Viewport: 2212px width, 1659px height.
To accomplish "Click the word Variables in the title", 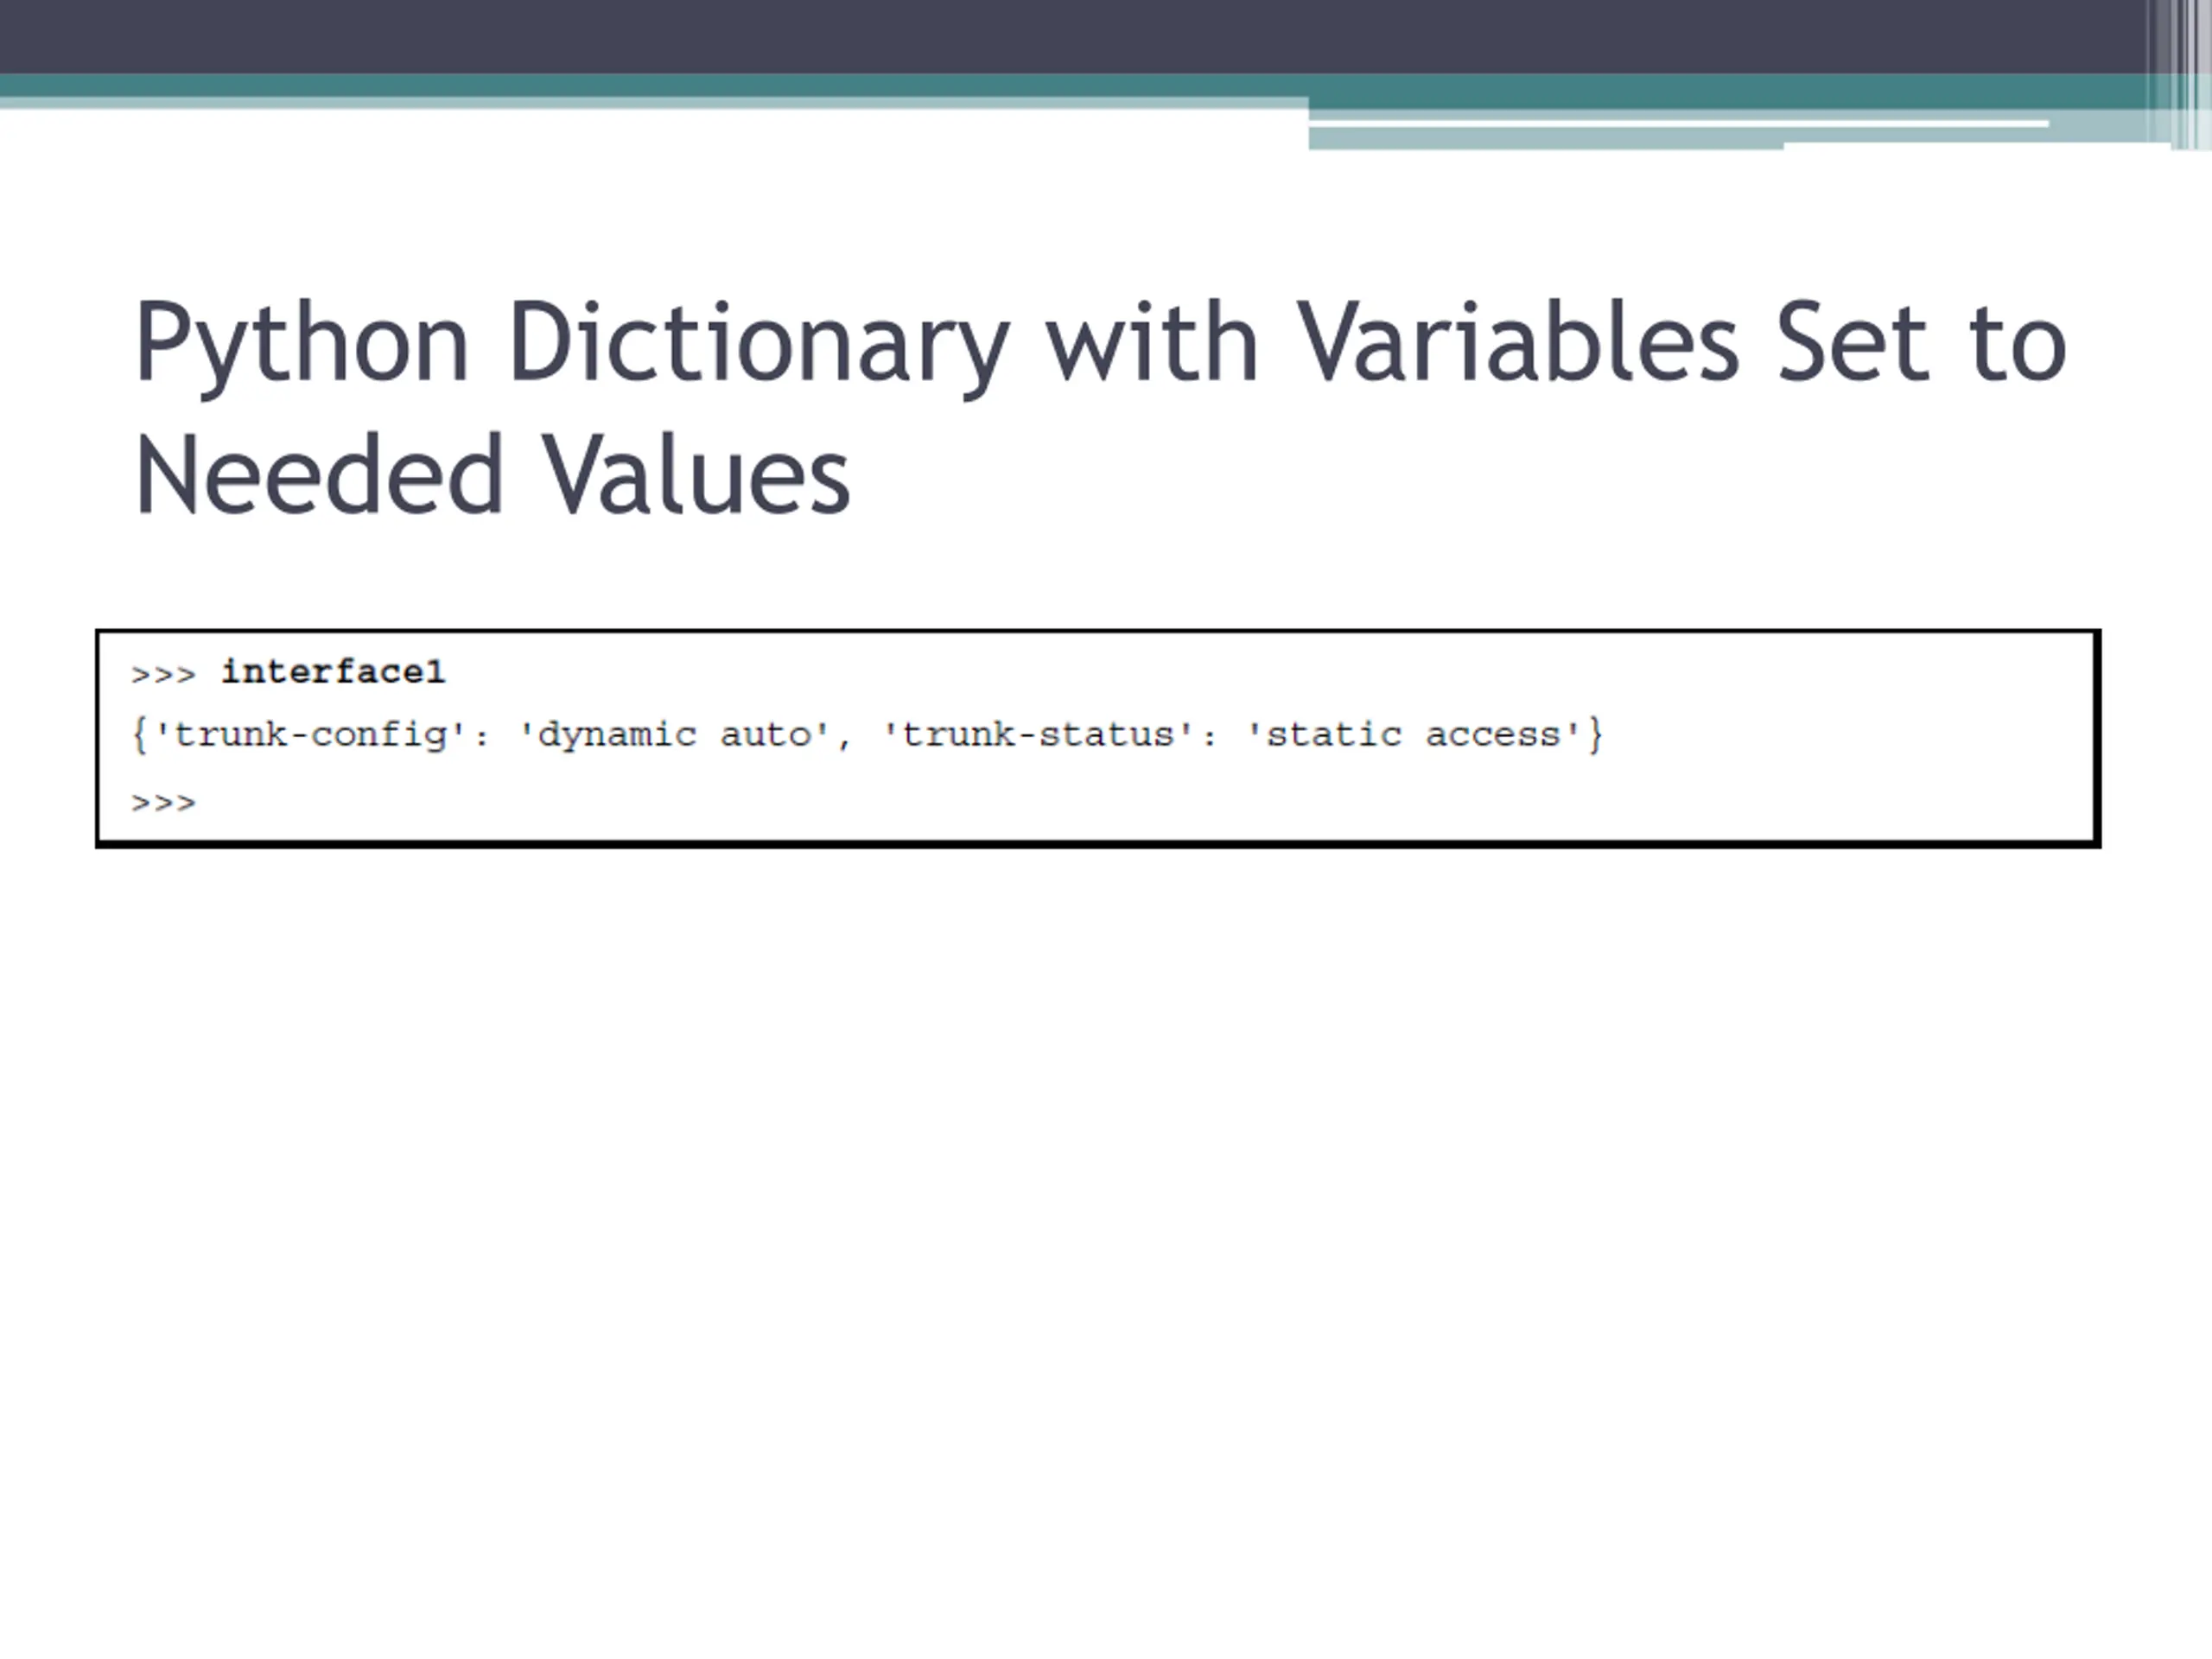I will [x=1517, y=343].
